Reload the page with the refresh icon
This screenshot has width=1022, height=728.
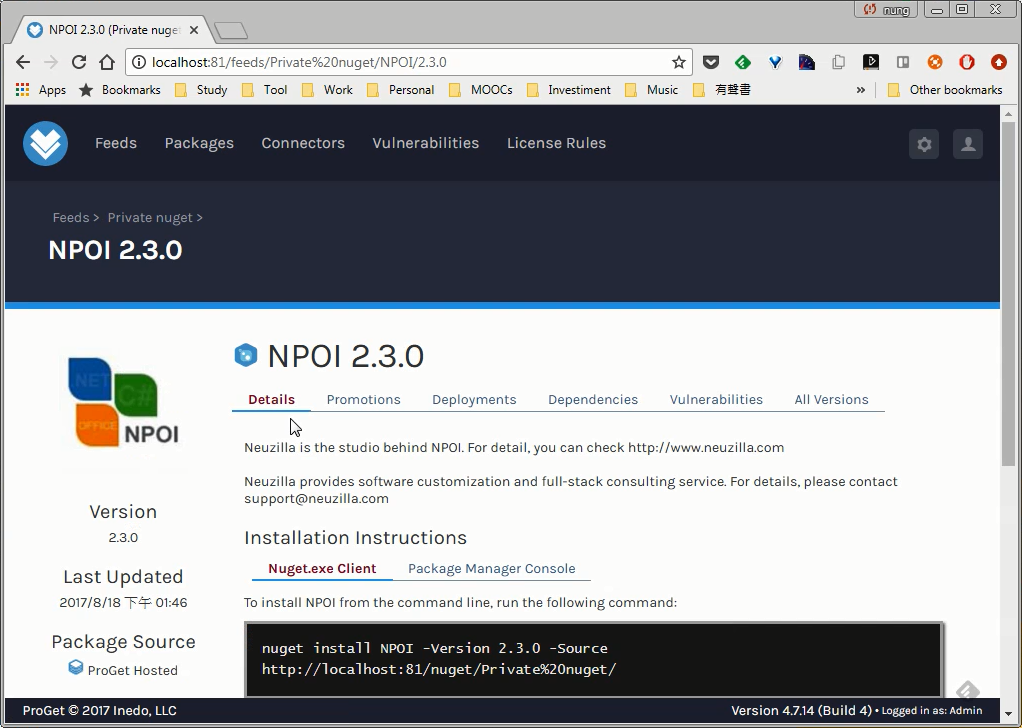pyautogui.click(x=79, y=62)
